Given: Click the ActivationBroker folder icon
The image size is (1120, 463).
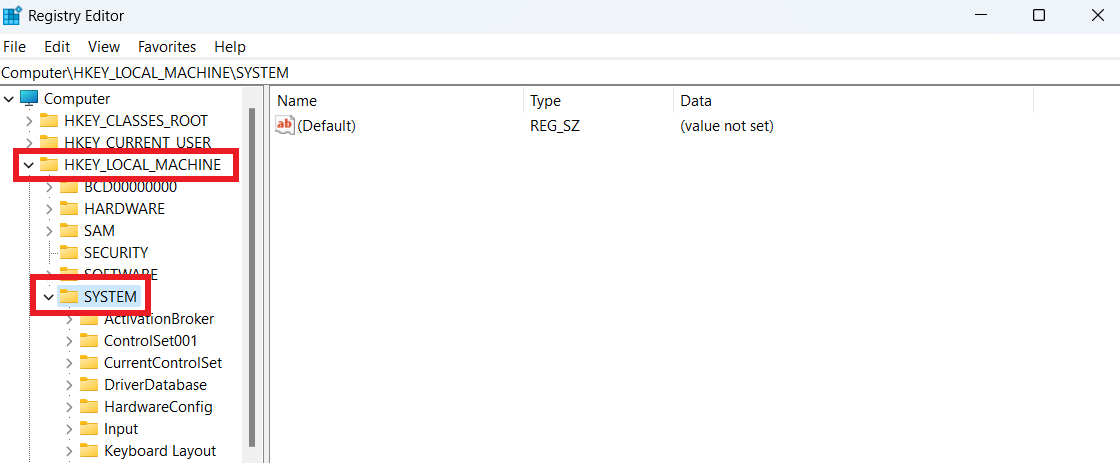Looking at the screenshot, I should (x=89, y=319).
